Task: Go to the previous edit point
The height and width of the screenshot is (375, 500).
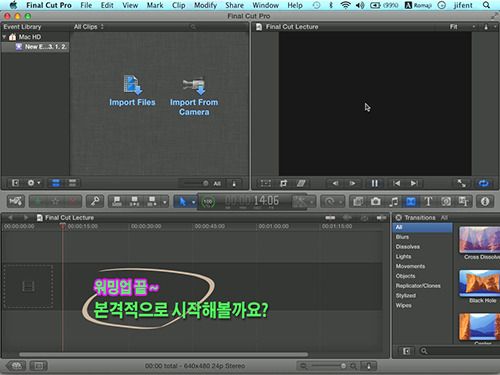Action: [x=396, y=183]
